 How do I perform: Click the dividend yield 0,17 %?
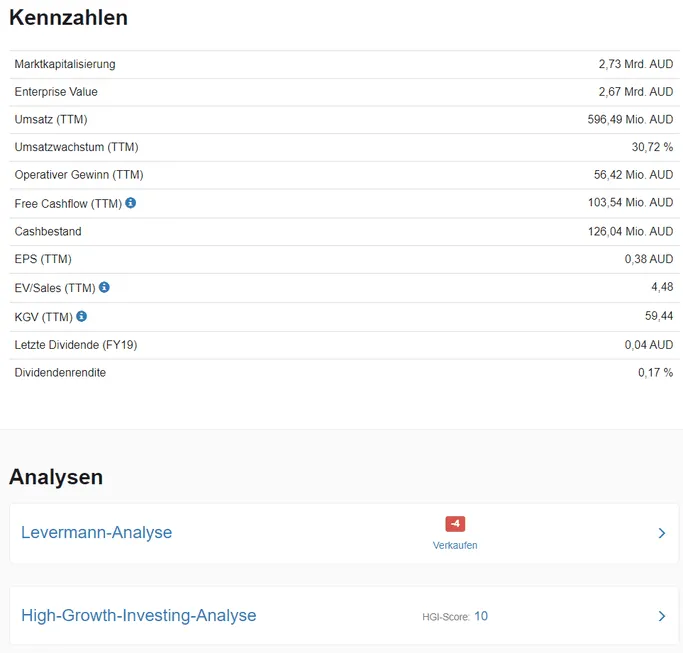click(656, 372)
